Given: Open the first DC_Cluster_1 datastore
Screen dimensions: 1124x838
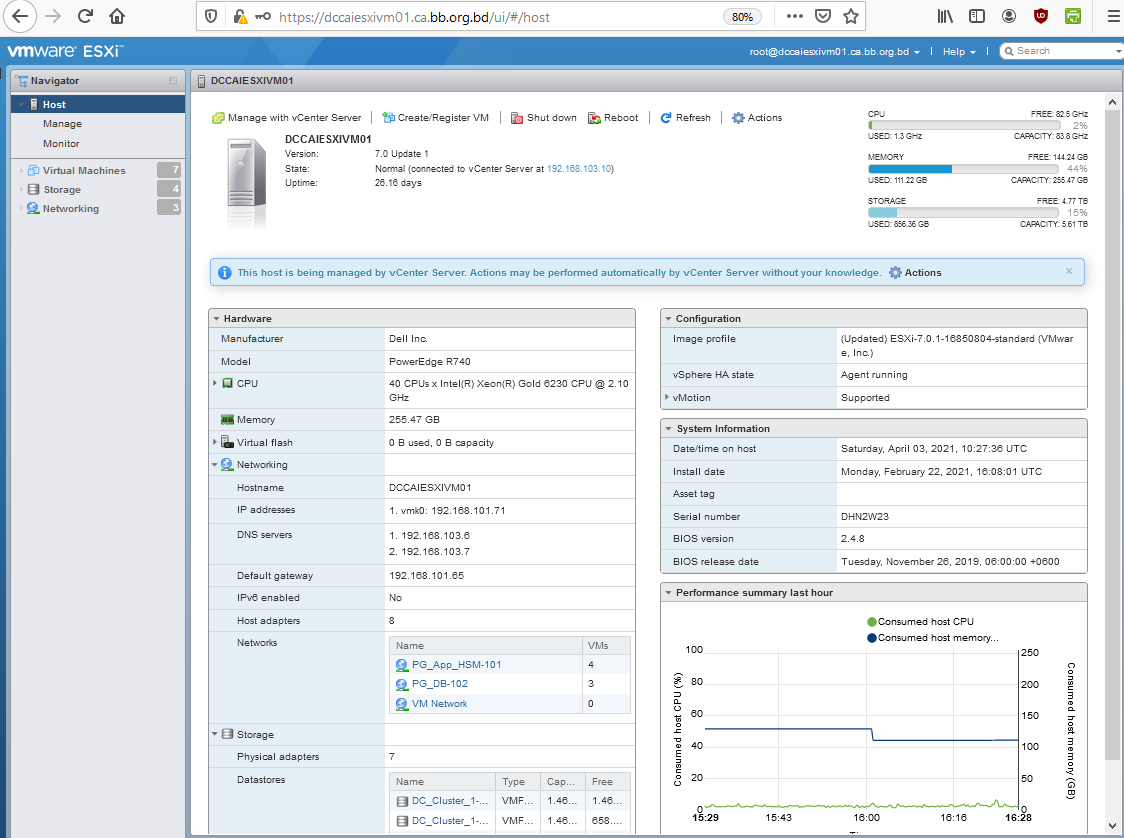Looking at the screenshot, I should point(449,801).
